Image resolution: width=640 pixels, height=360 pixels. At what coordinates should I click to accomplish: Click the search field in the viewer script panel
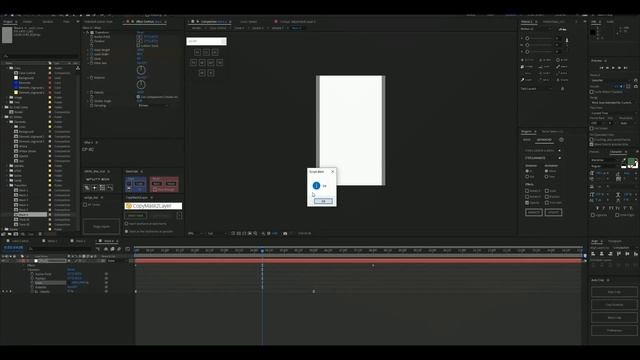point(206,41)
